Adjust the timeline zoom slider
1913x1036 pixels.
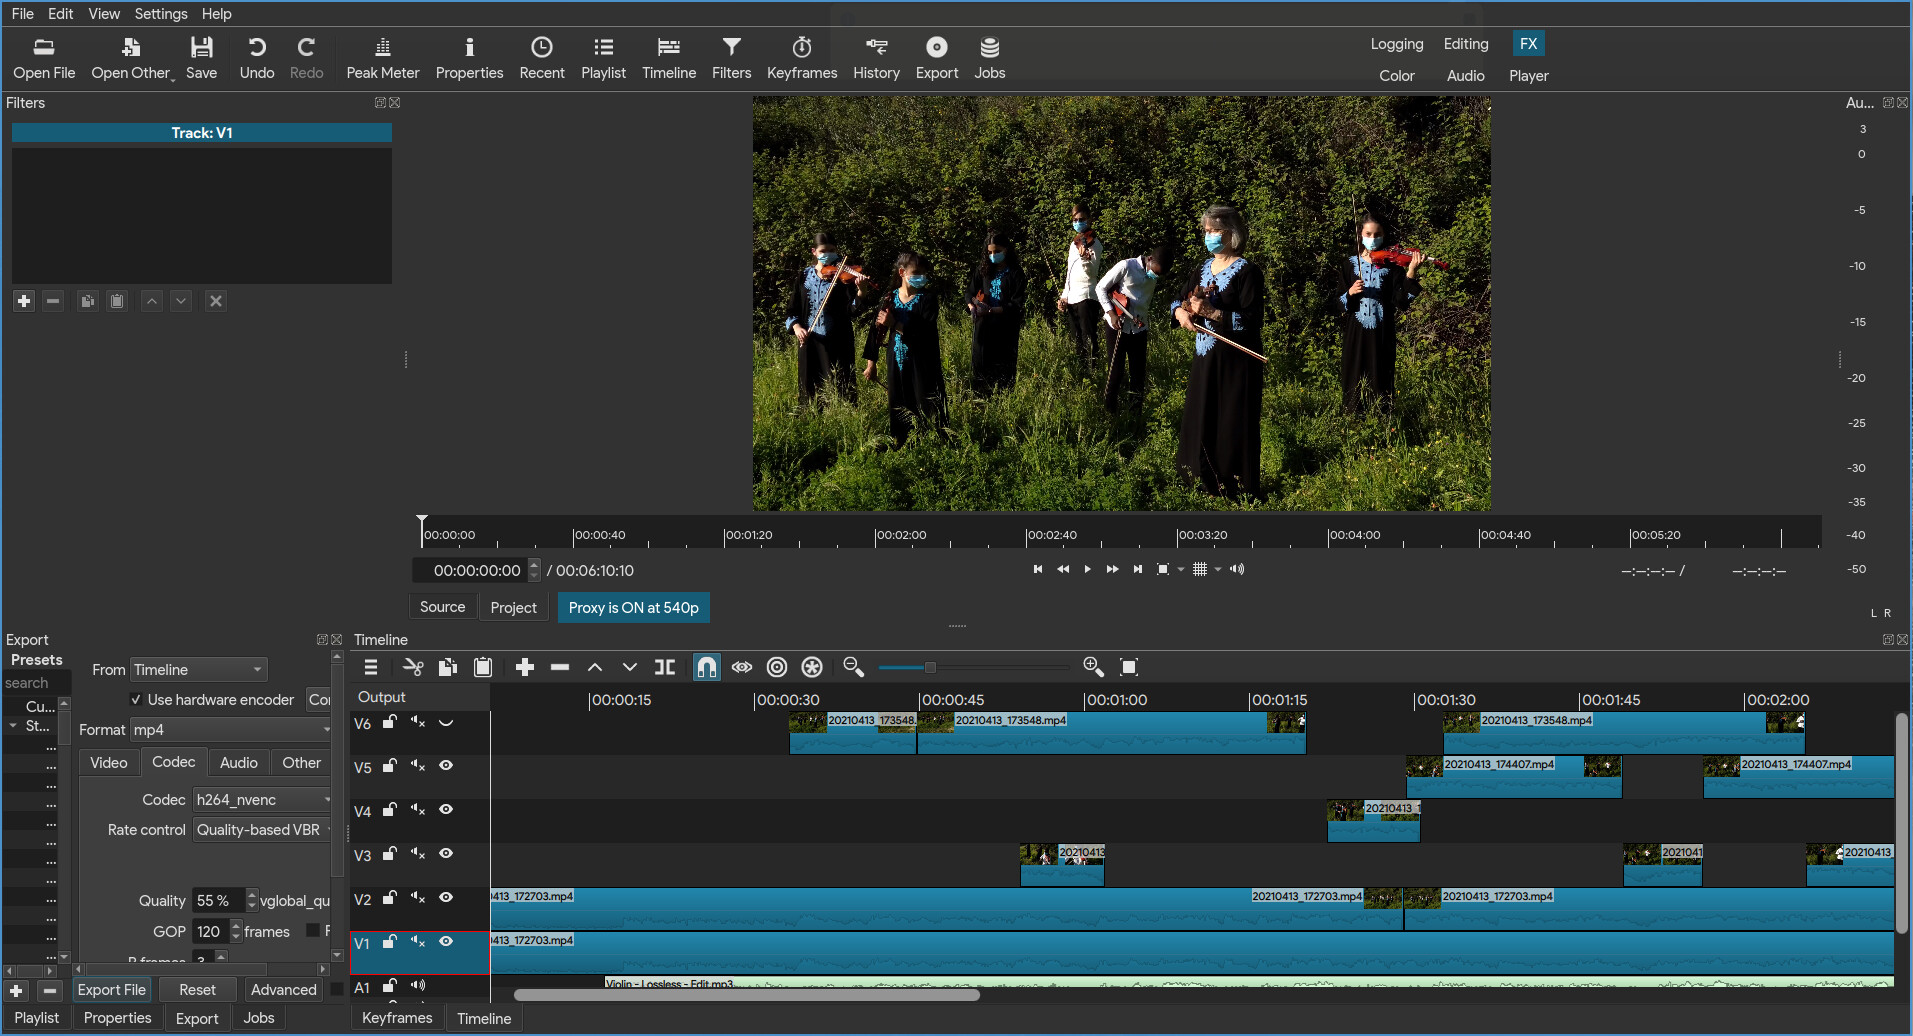(x=930, y=667)
